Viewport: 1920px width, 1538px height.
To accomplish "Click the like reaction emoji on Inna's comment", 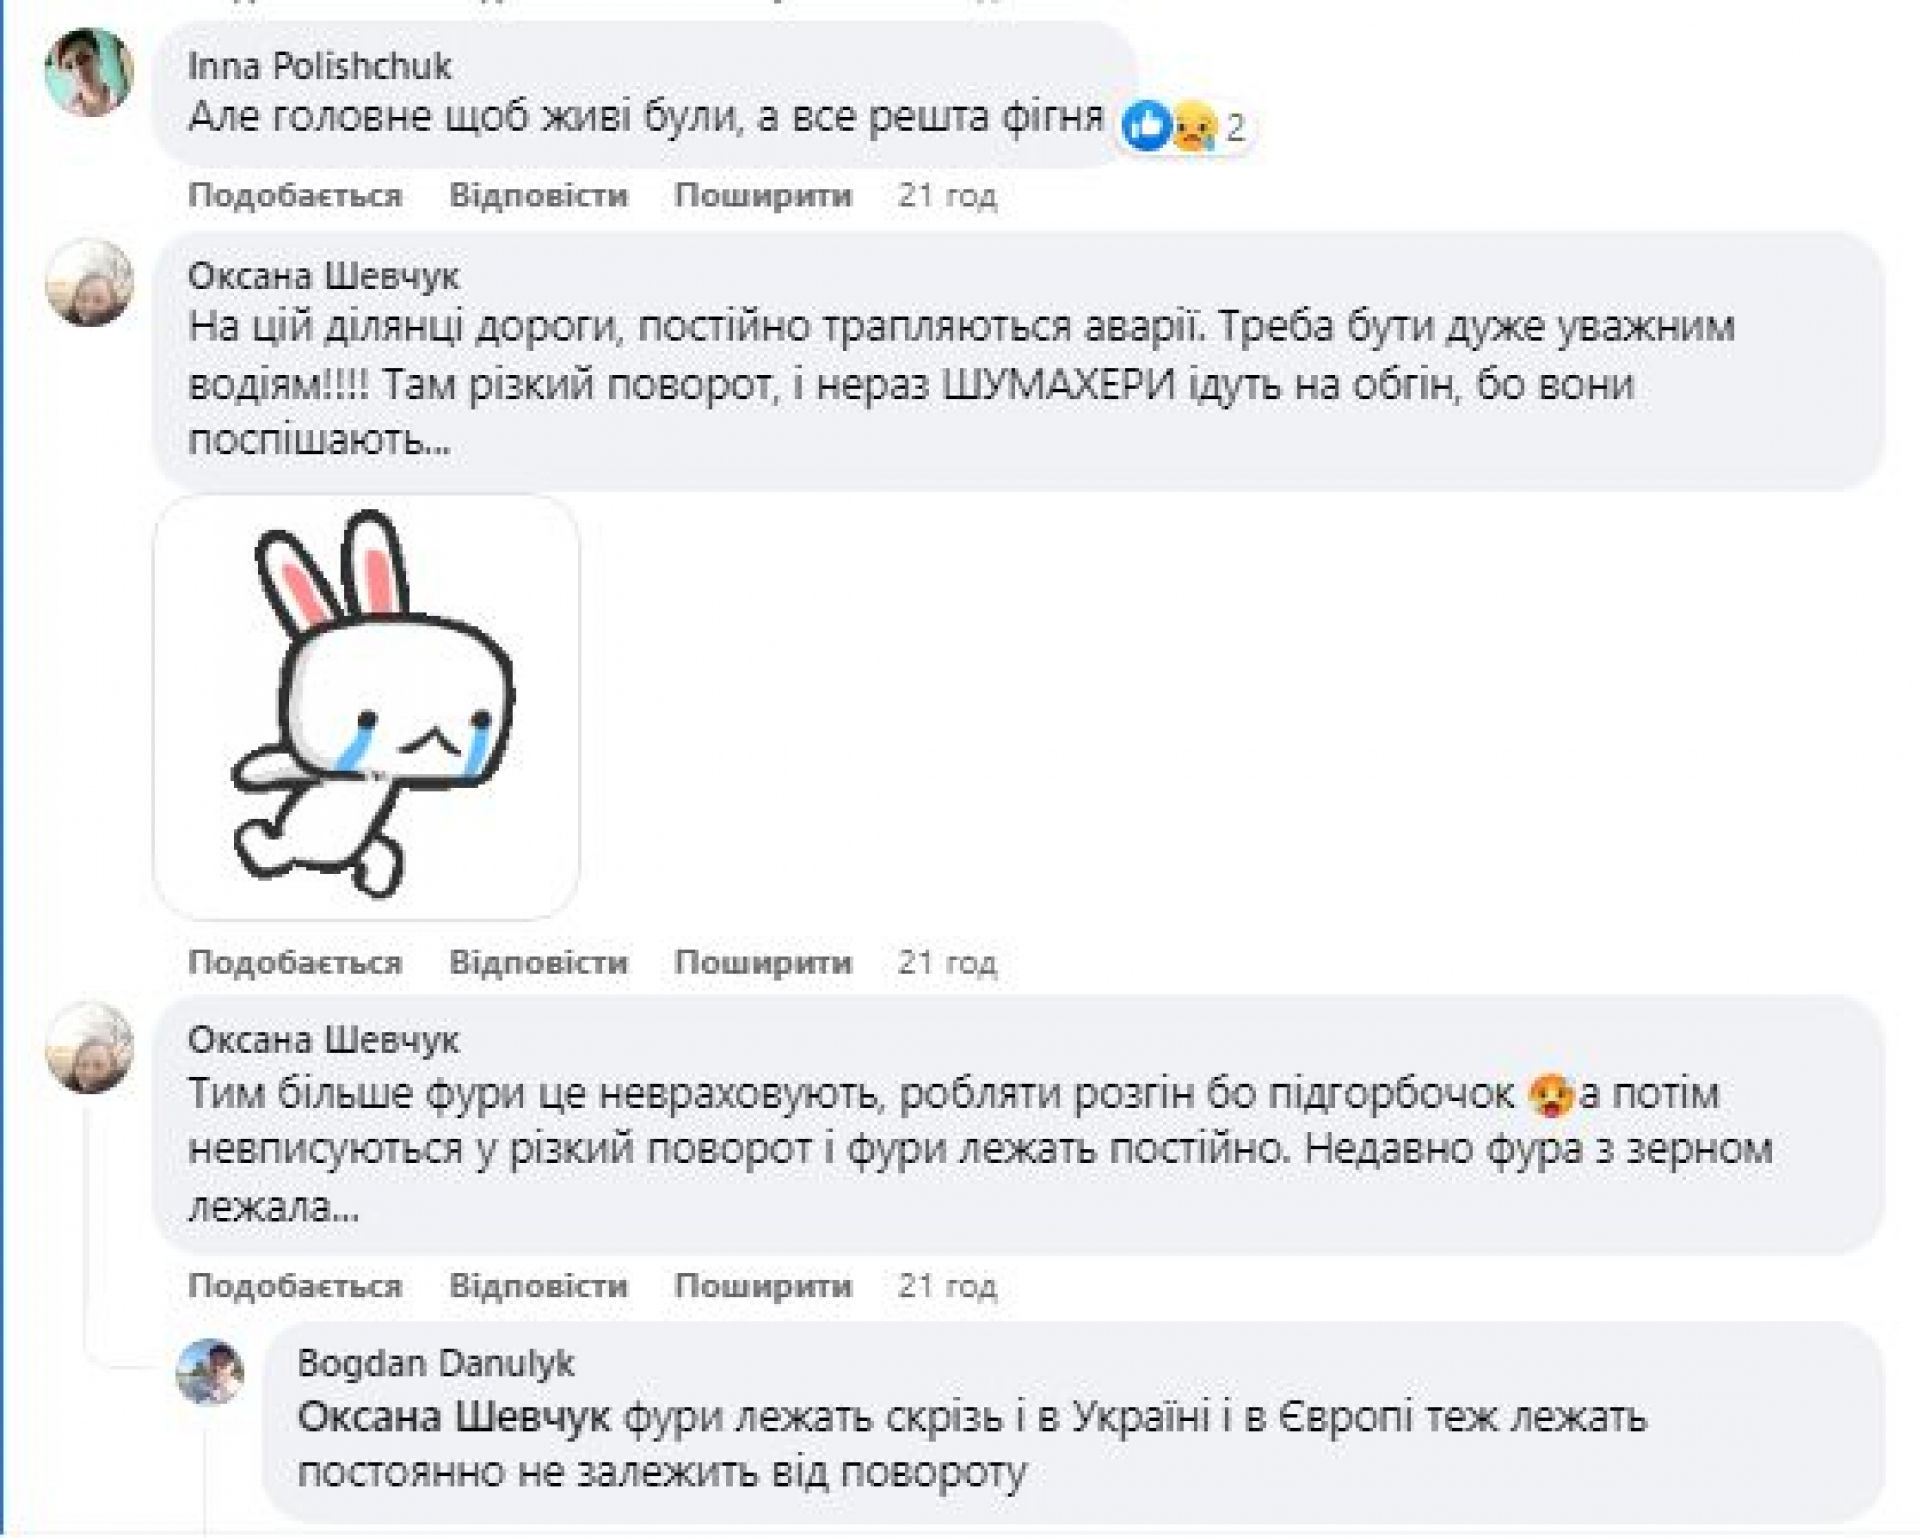I will pyautogui.click(x=1146, y=127).
